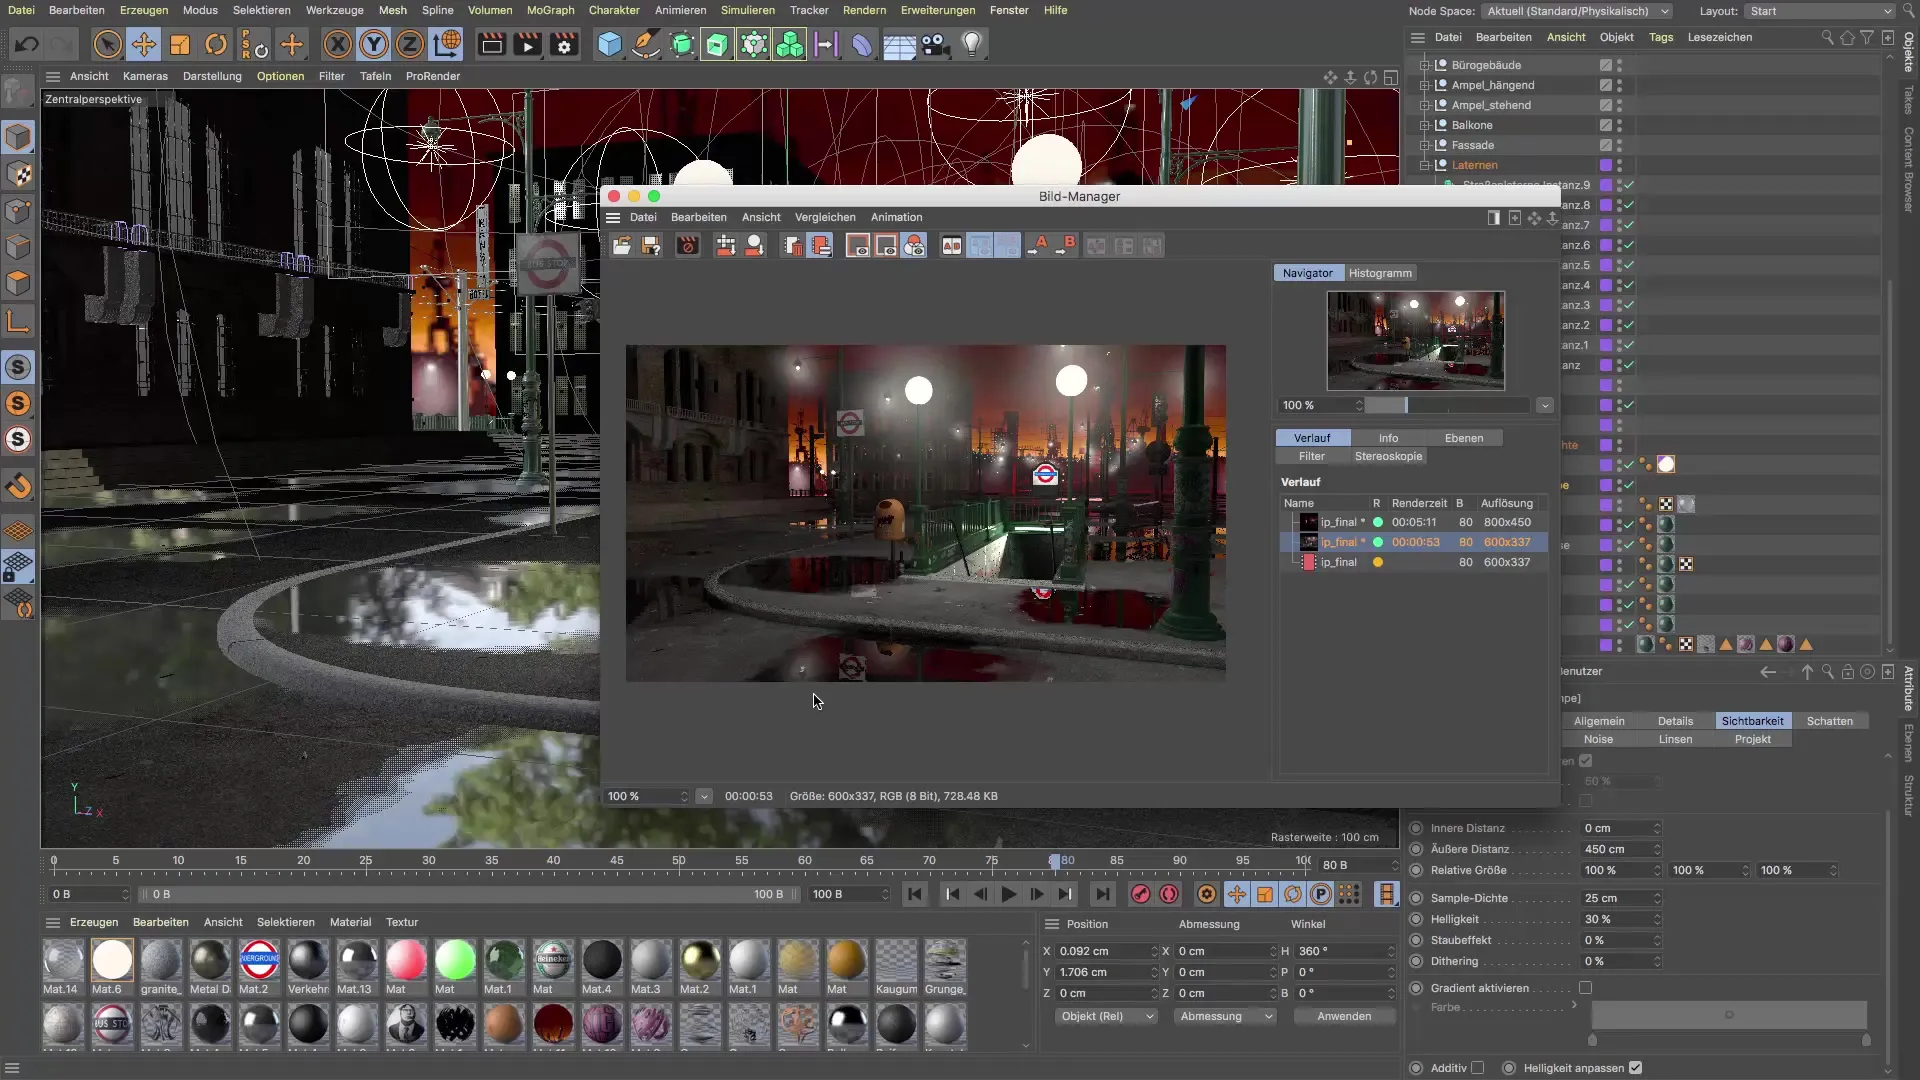Add a cube primitive
The image size is (1920, 1080).
tap(610, 44)
